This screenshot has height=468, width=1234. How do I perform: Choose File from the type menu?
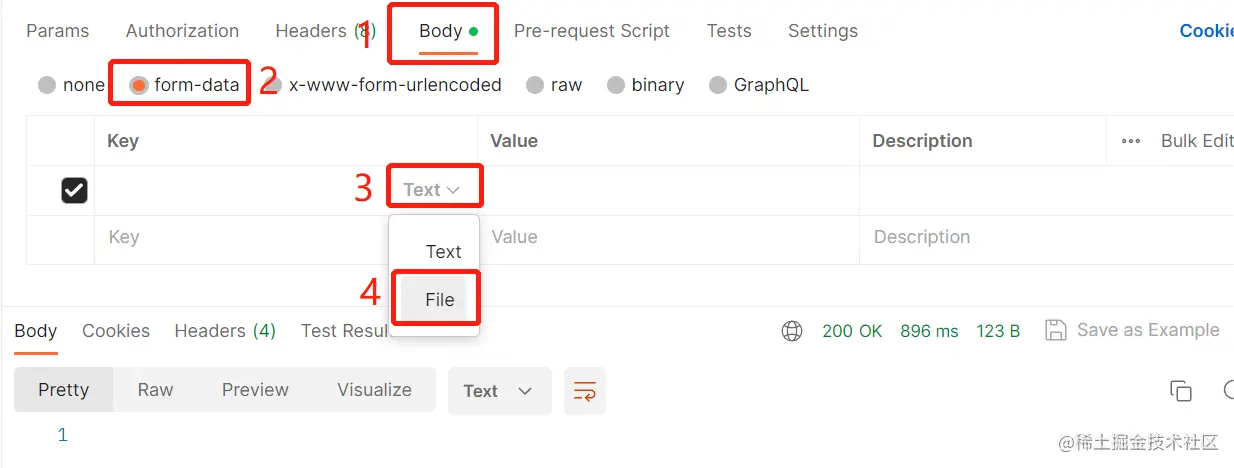[x=439, y=299]
